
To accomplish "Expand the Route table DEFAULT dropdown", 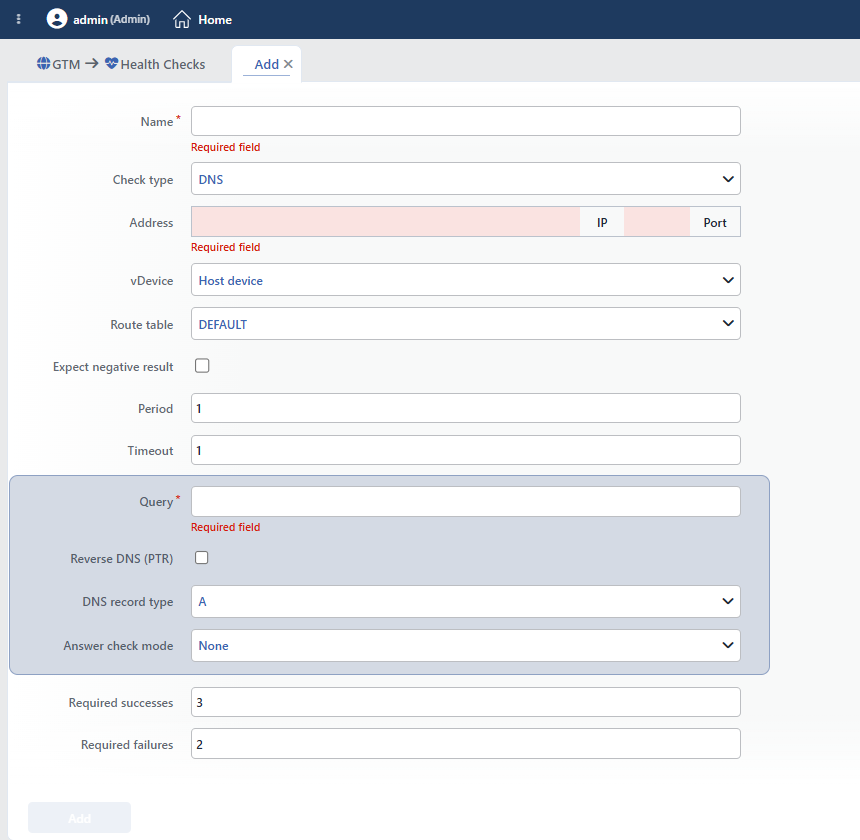I will pyautogui.click(x=466, y=323).
